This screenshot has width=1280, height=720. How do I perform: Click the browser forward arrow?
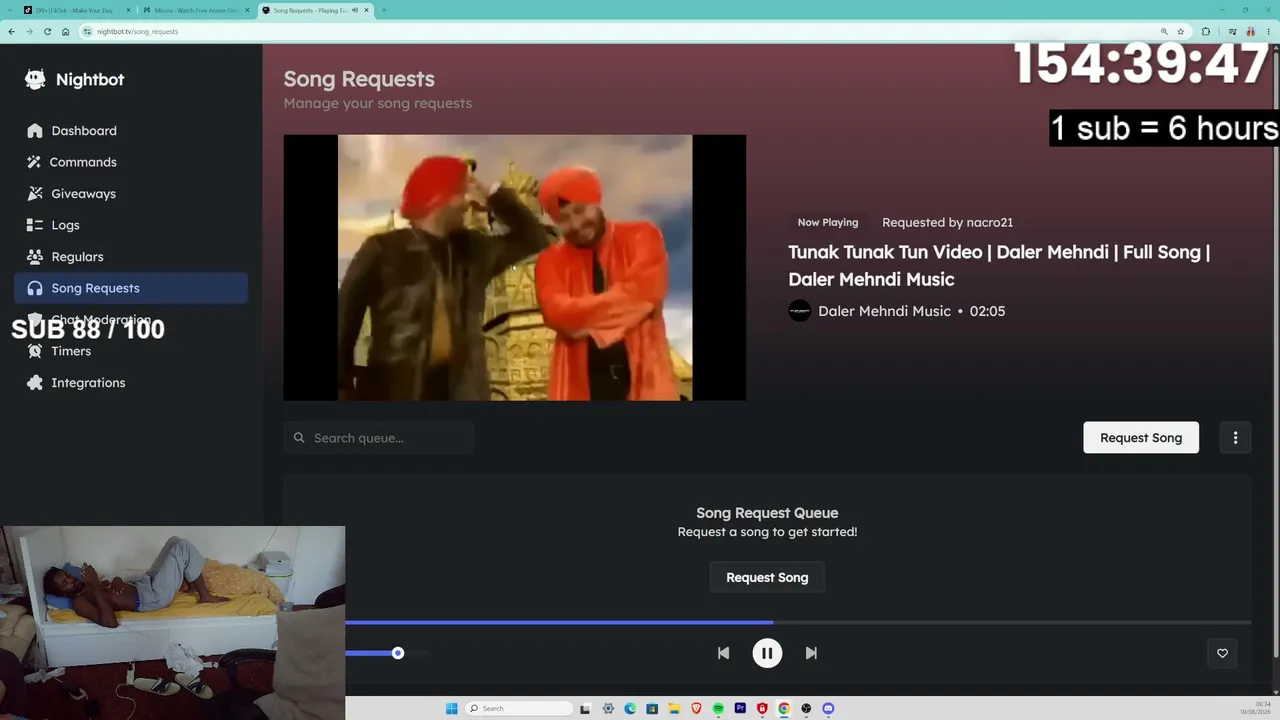pos(29,31)
